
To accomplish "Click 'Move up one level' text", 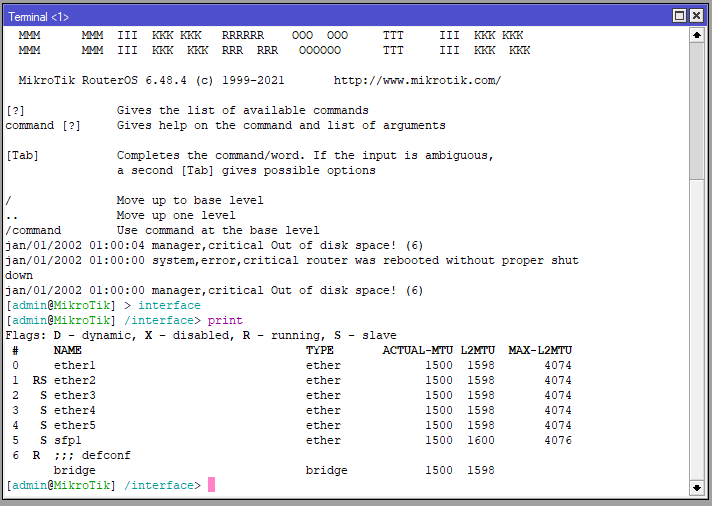I will pos(176,215).
